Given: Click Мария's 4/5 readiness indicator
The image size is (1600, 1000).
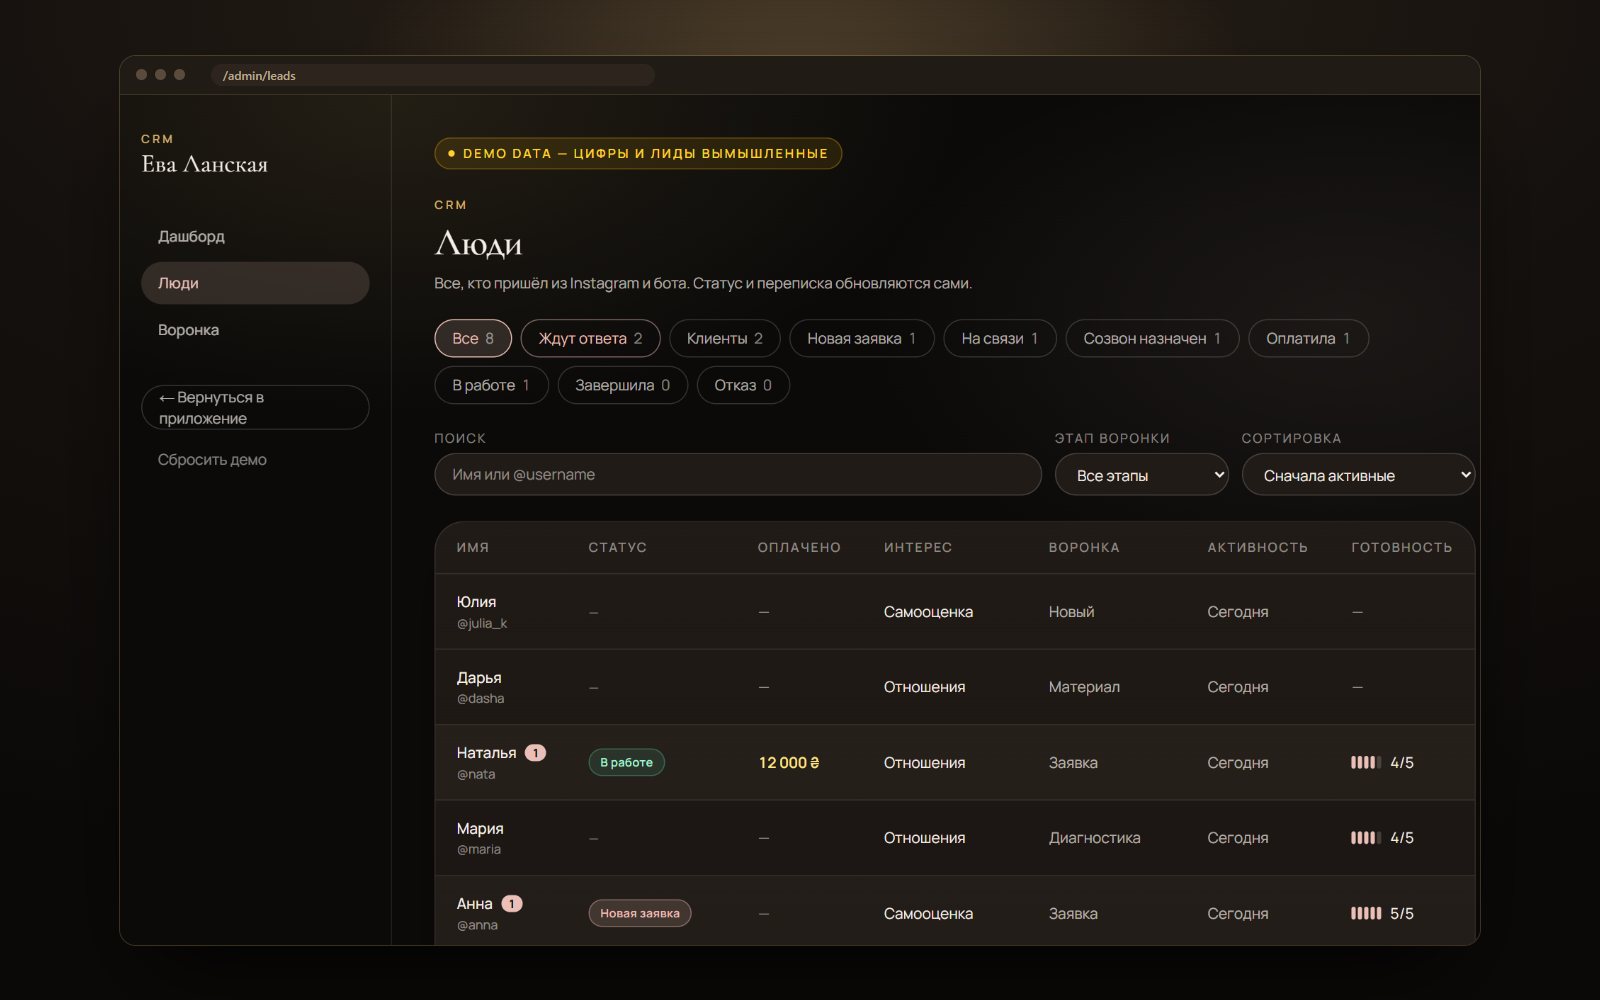Looking at the screenshot, I should click(x=1382, y=838).
